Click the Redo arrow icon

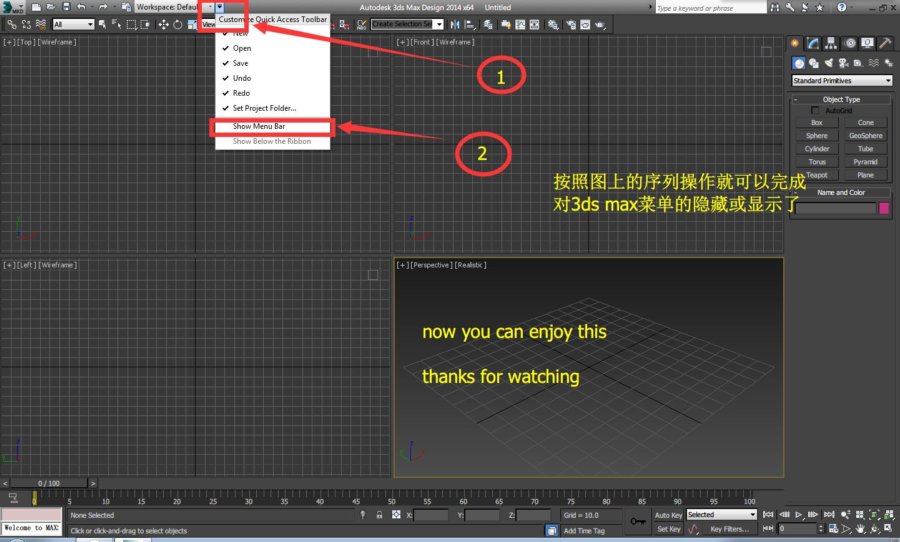pyautogui.click(x=103, y=7)
